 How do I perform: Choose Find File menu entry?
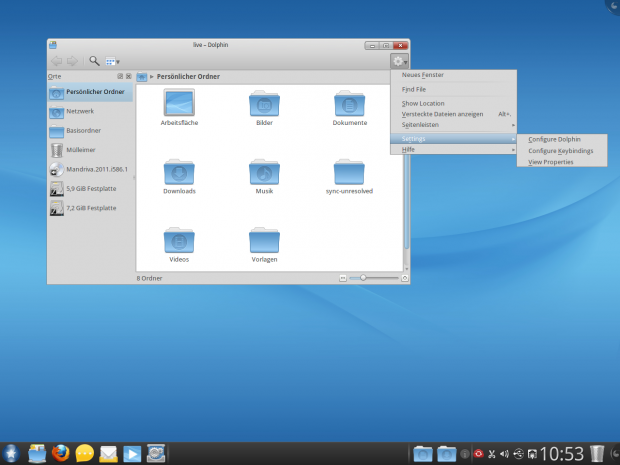click(454, 90)
